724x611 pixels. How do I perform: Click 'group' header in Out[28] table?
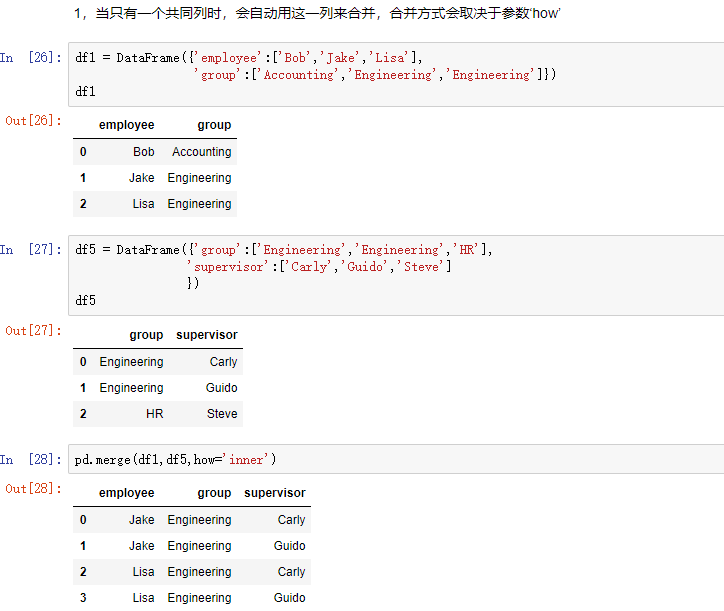coord(214,493)
